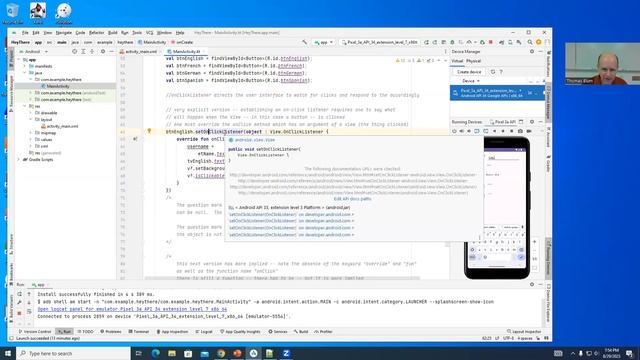
Task: Click the red Stop app icon in toolbar
Action: tap(491, 42)
